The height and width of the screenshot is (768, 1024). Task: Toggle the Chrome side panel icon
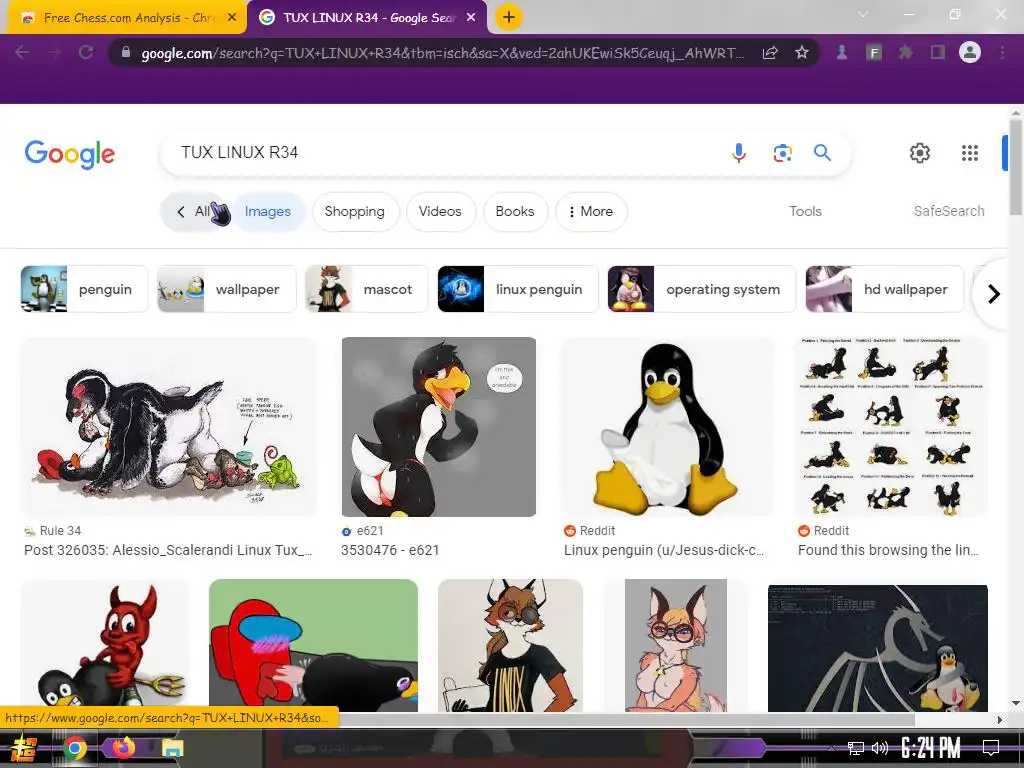pos(938,52)
